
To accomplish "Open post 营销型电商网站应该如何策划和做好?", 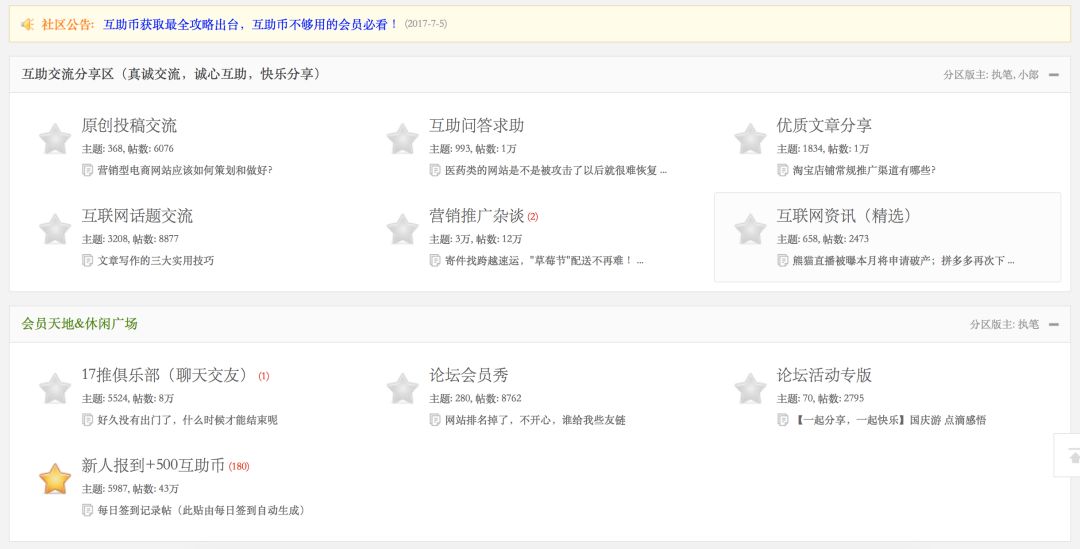I will [x=185, y=170].
